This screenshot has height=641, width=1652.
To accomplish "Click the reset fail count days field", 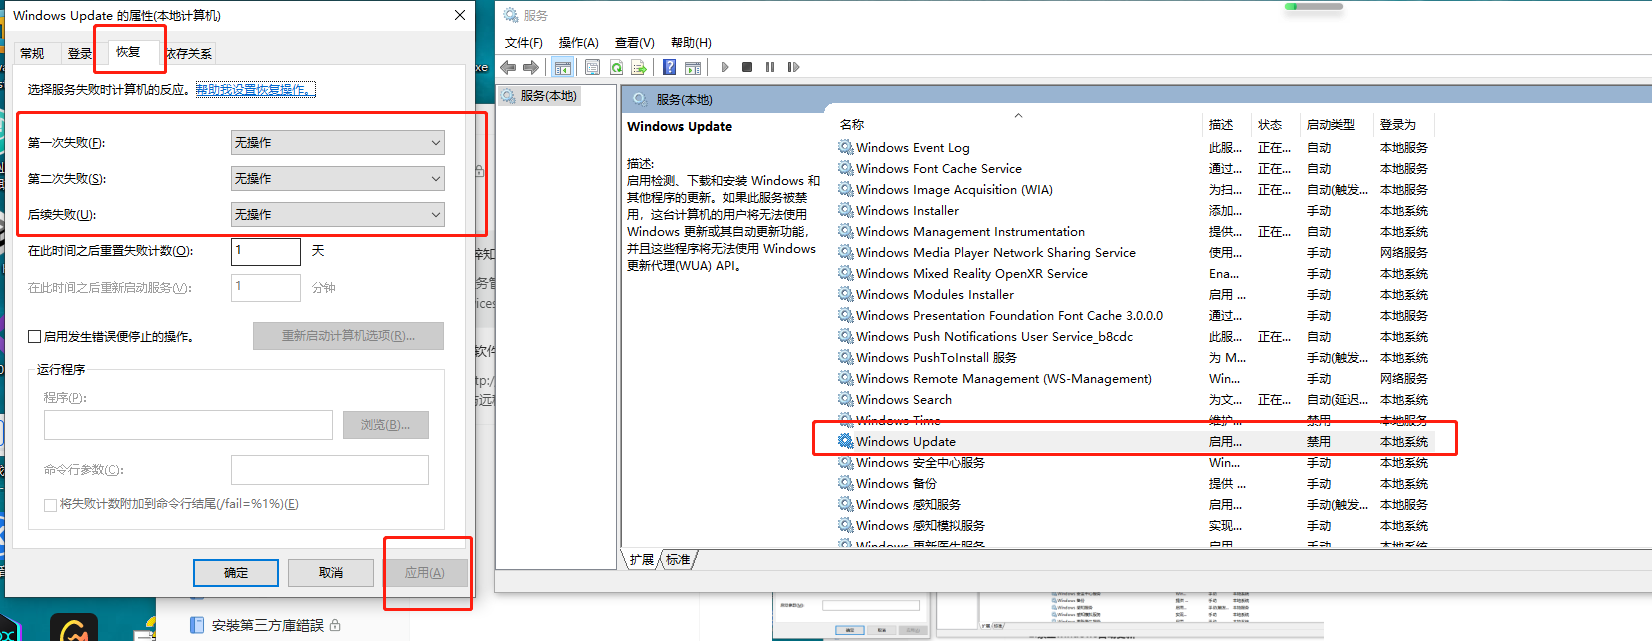I will coord(266,251).
